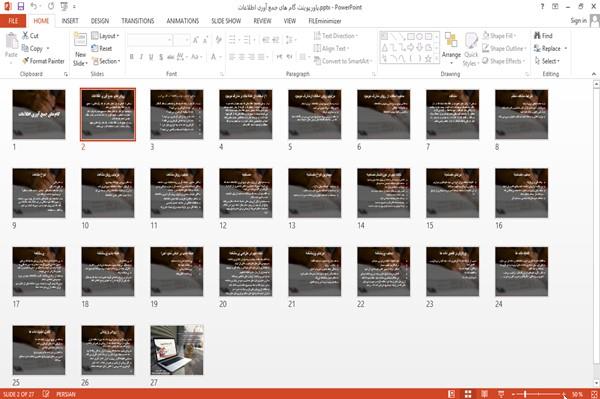Click PERSIAN language indicator in status bar
Image resolution: width=600 pixels, height=399 pixels.
tap(66, 394)
